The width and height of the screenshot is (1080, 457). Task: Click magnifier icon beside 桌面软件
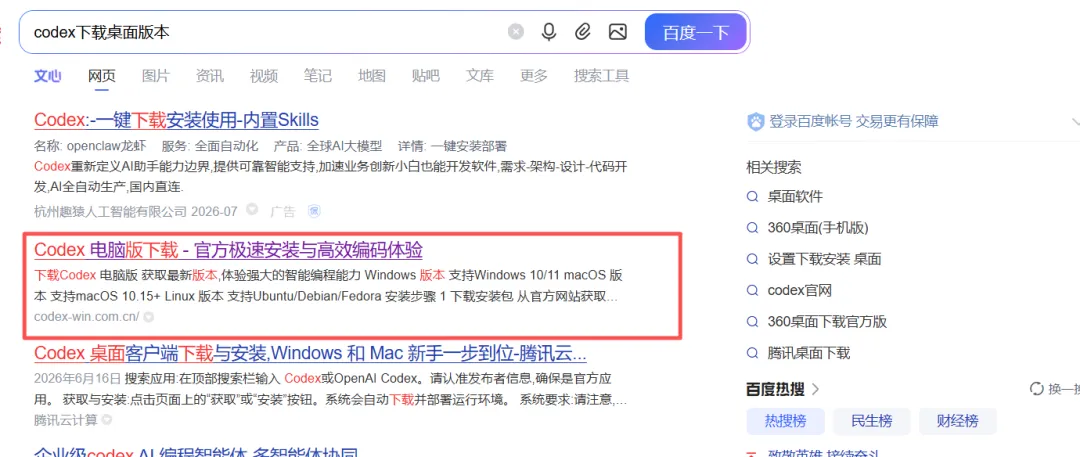[753, 196]
